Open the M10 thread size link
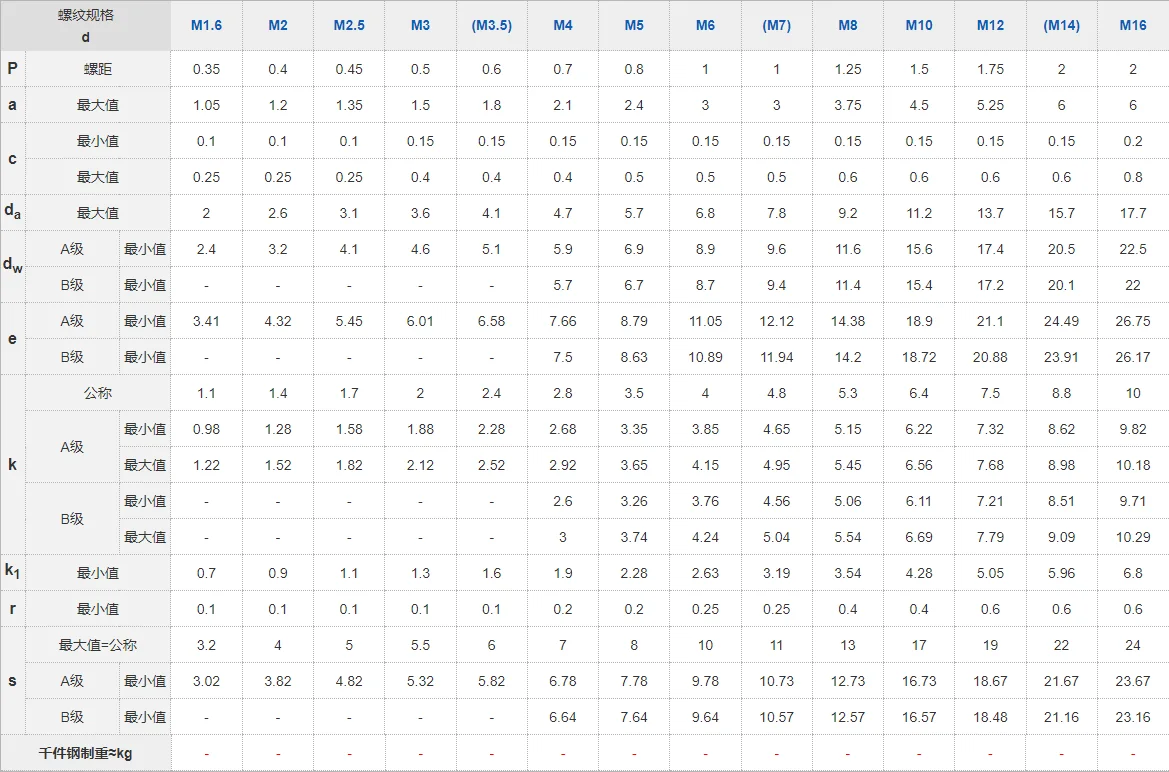 click(919, 25)
